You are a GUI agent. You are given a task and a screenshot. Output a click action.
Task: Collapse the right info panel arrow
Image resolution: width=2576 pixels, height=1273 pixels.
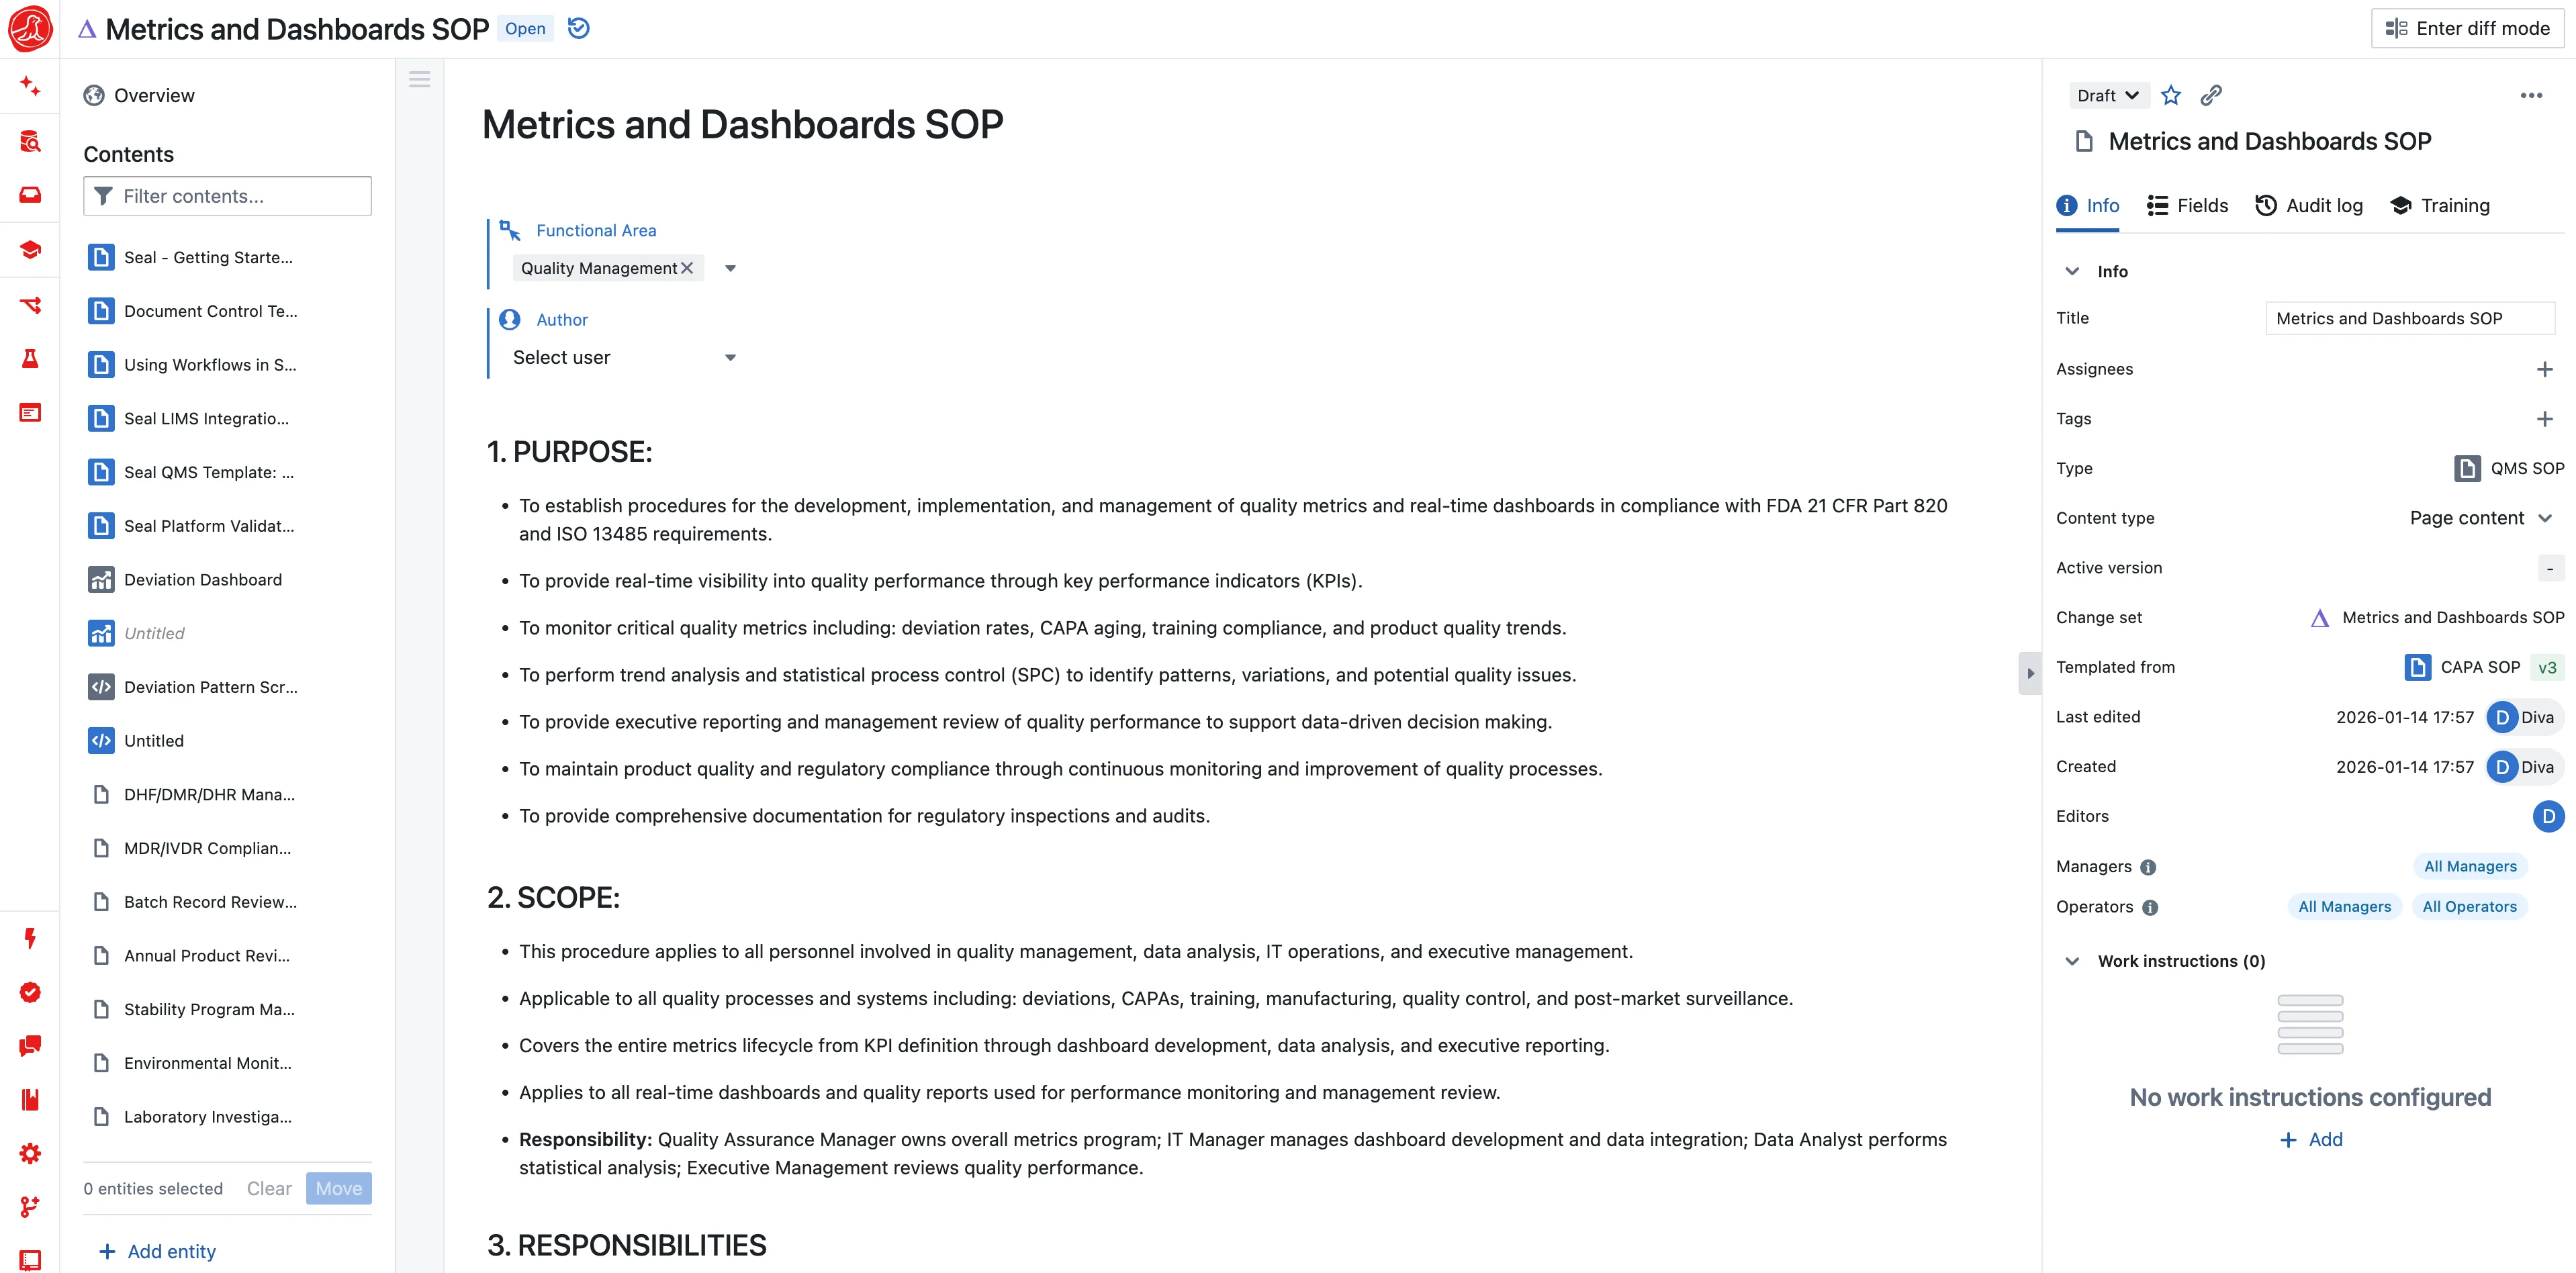tap(2030, 673)
